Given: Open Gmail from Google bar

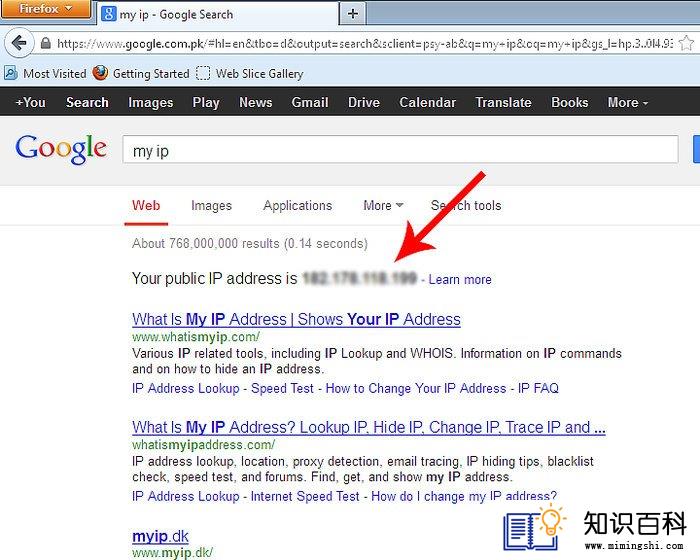Looking at the screenshot, I should [310, 102].
